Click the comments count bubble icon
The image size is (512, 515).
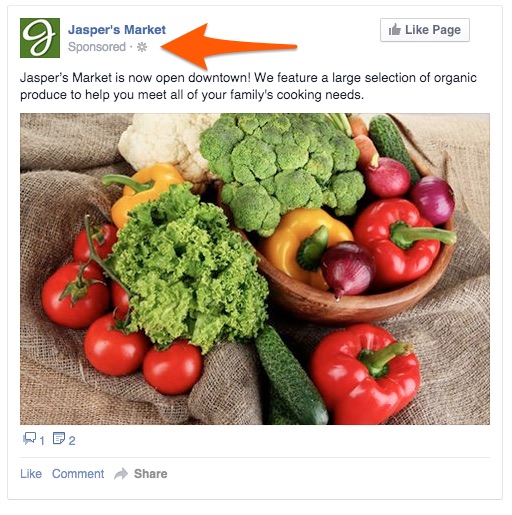(29, 438)
